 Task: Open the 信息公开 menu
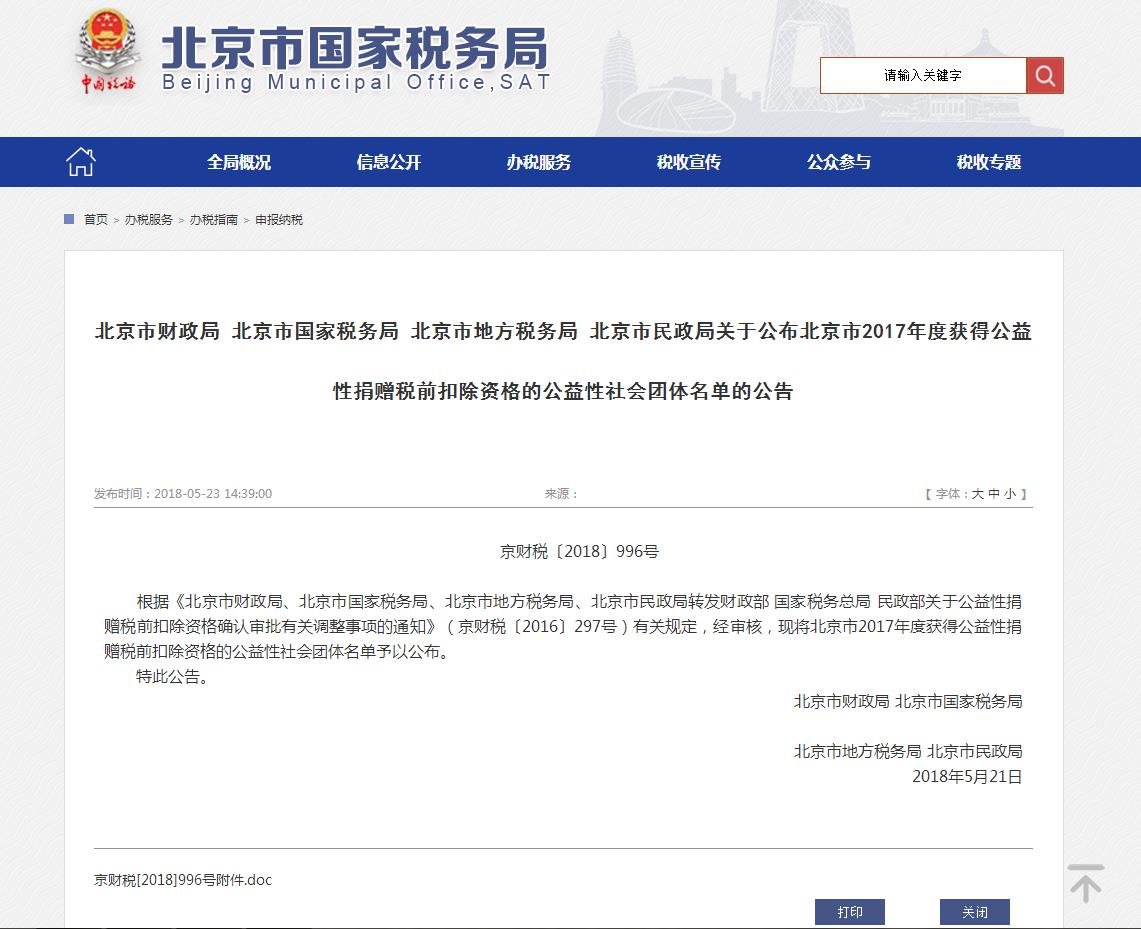click(389, 162)
